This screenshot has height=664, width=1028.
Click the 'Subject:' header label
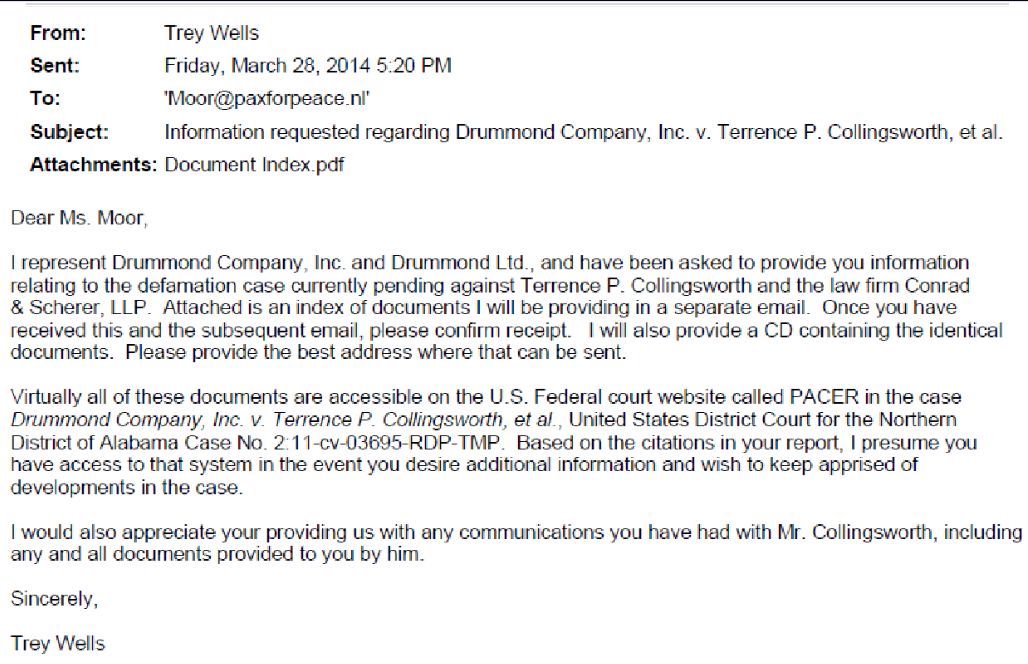coord(70,132)
